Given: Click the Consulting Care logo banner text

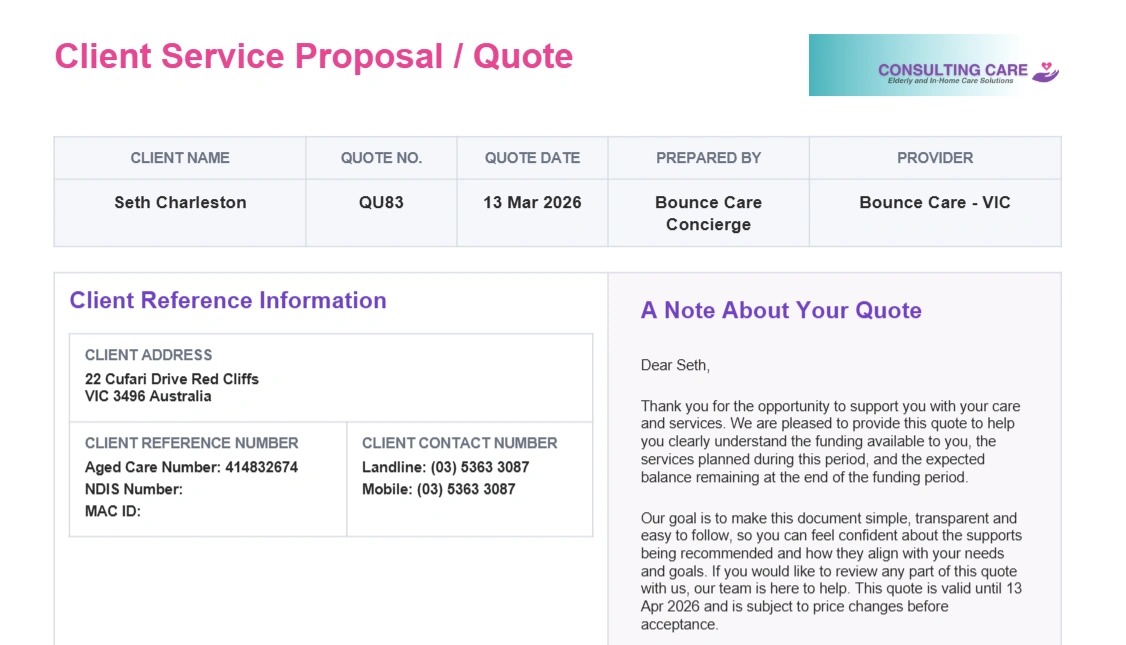Looking at the screenshot, I should click(x=952, y=70).
